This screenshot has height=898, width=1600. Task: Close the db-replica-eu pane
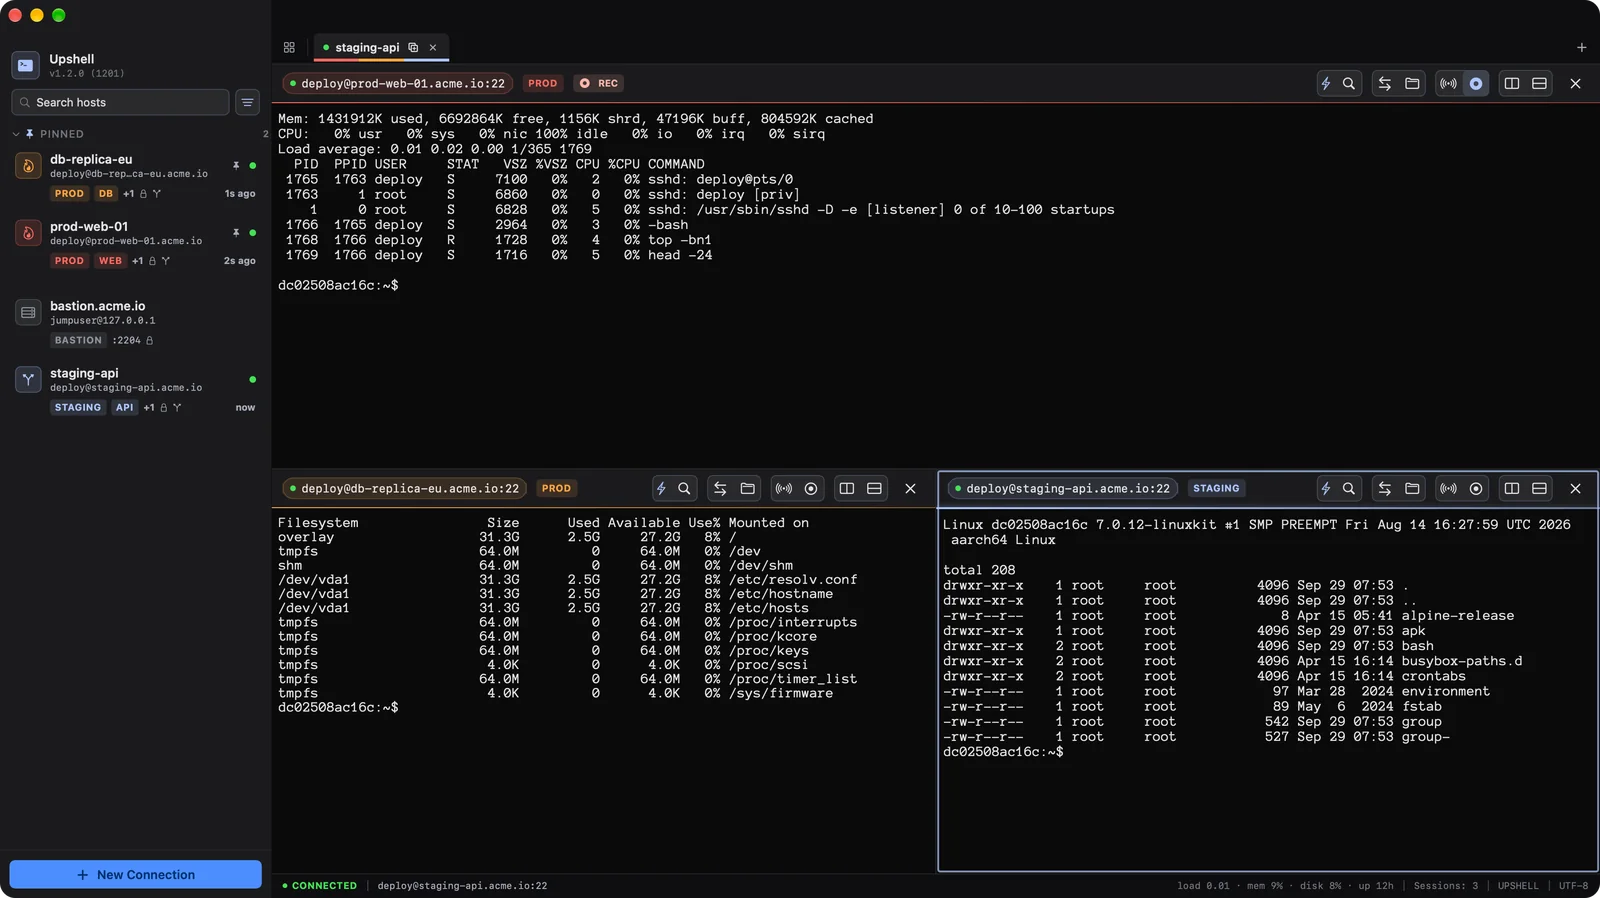[x=910, y=489]
